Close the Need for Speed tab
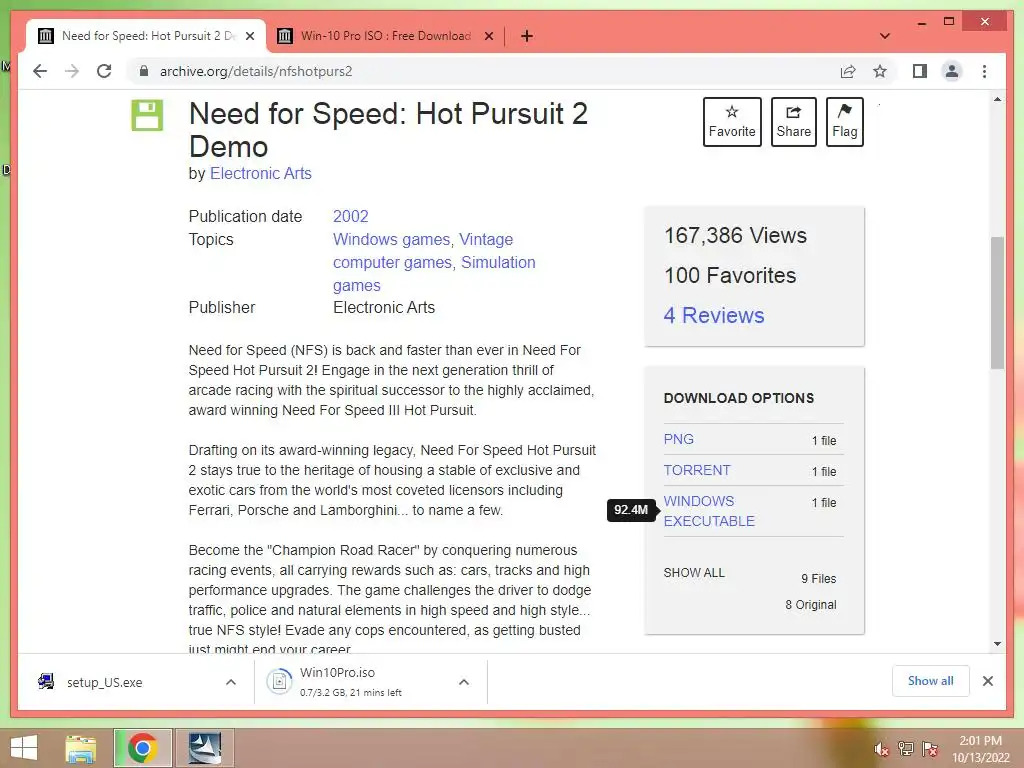The image size is (1024, 768). click(x=249, y=36)
